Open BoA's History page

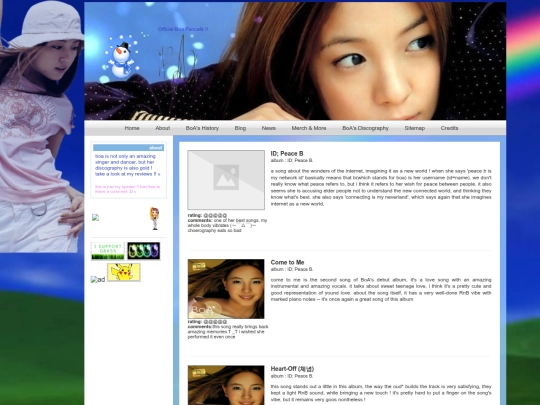click(202, 128)
